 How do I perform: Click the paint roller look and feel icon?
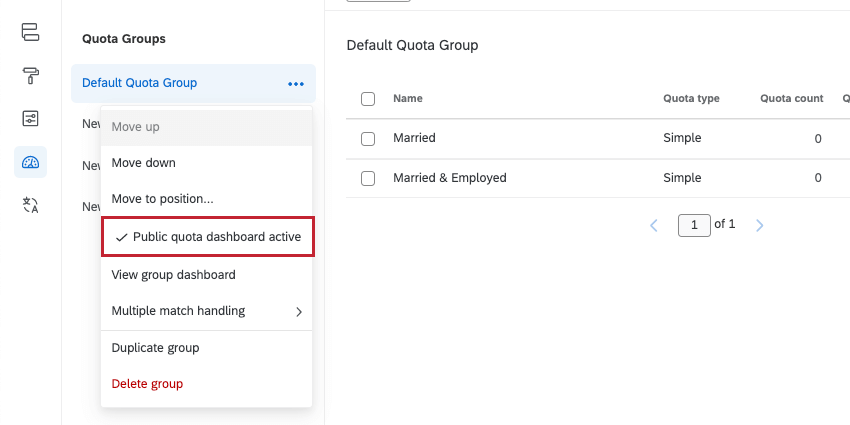point(30,75)
